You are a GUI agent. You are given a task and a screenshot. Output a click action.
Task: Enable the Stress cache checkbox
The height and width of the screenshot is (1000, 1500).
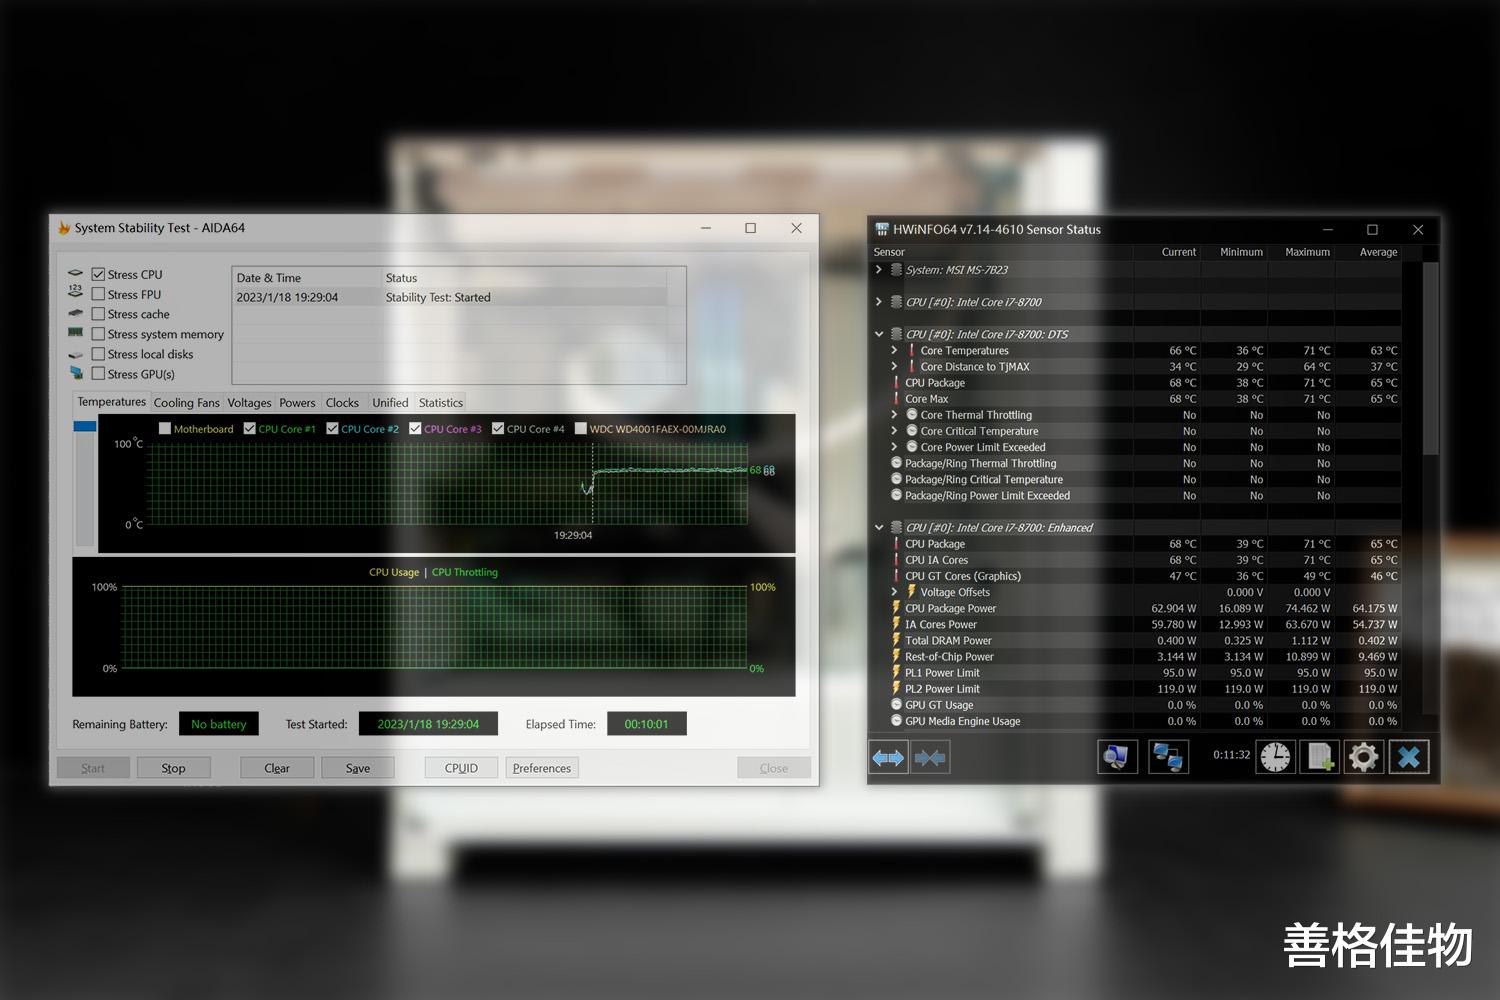pos(98,314)
